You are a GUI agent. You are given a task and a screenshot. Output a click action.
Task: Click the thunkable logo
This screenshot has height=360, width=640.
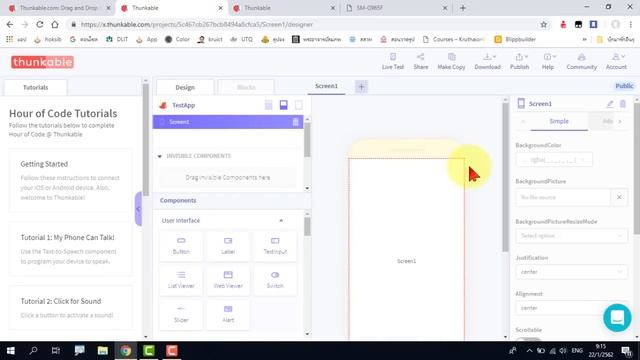coord(42,62)
